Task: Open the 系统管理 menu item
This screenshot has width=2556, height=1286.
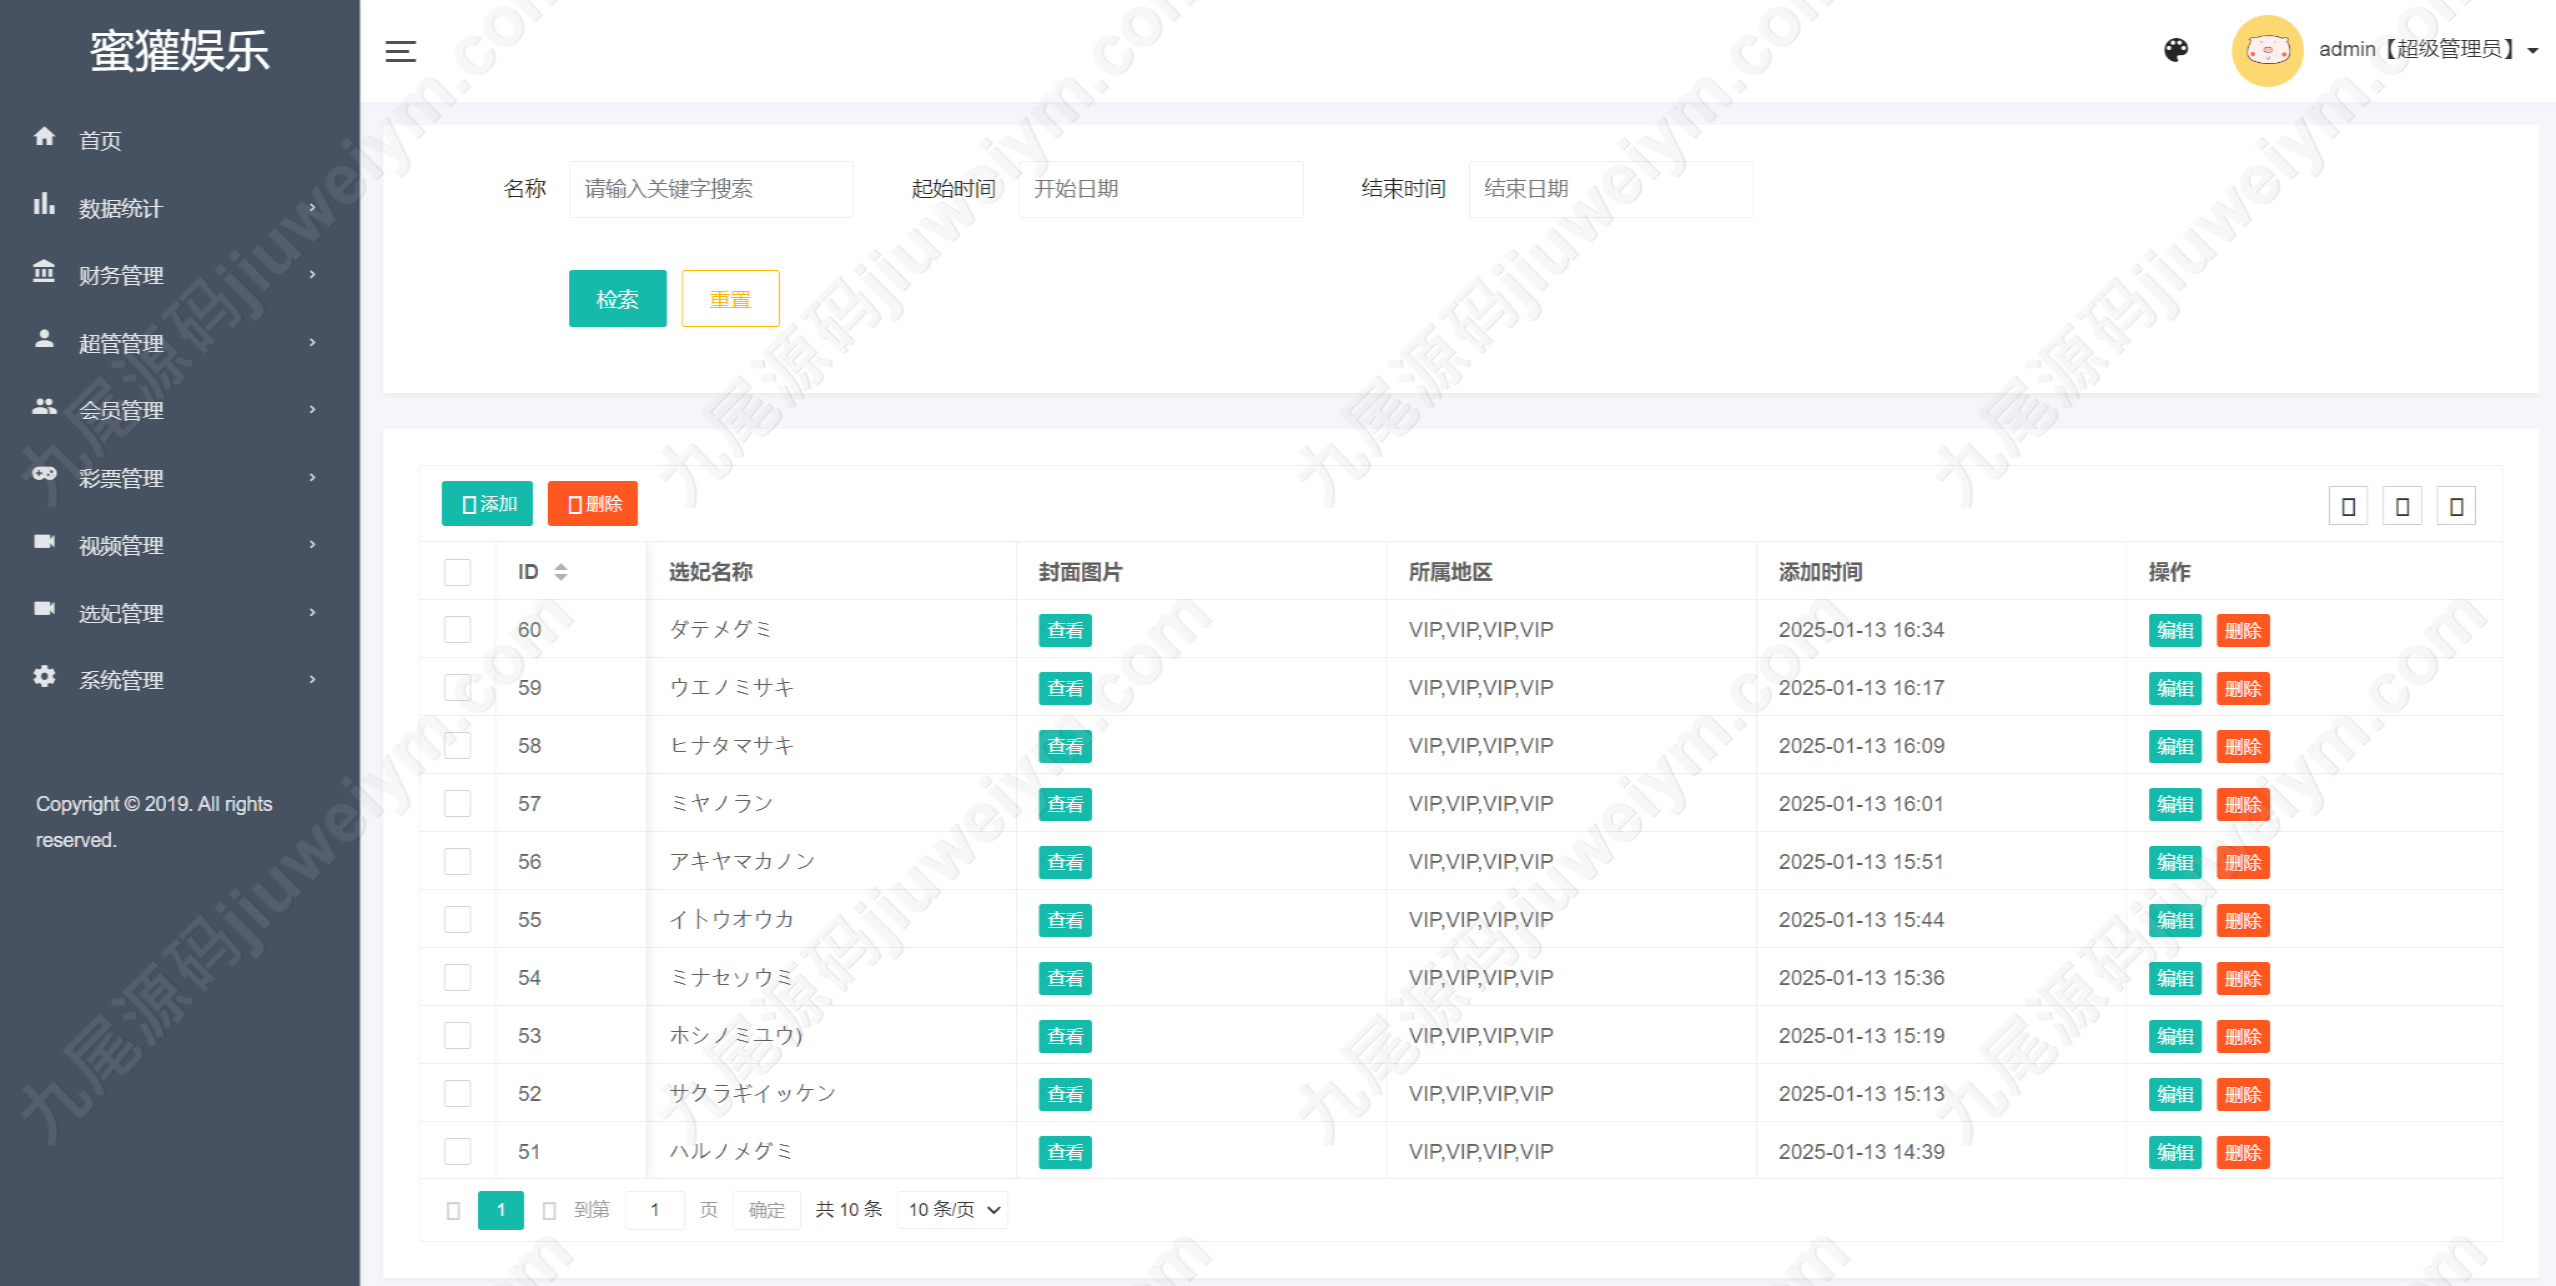Action: coord(180,680)
